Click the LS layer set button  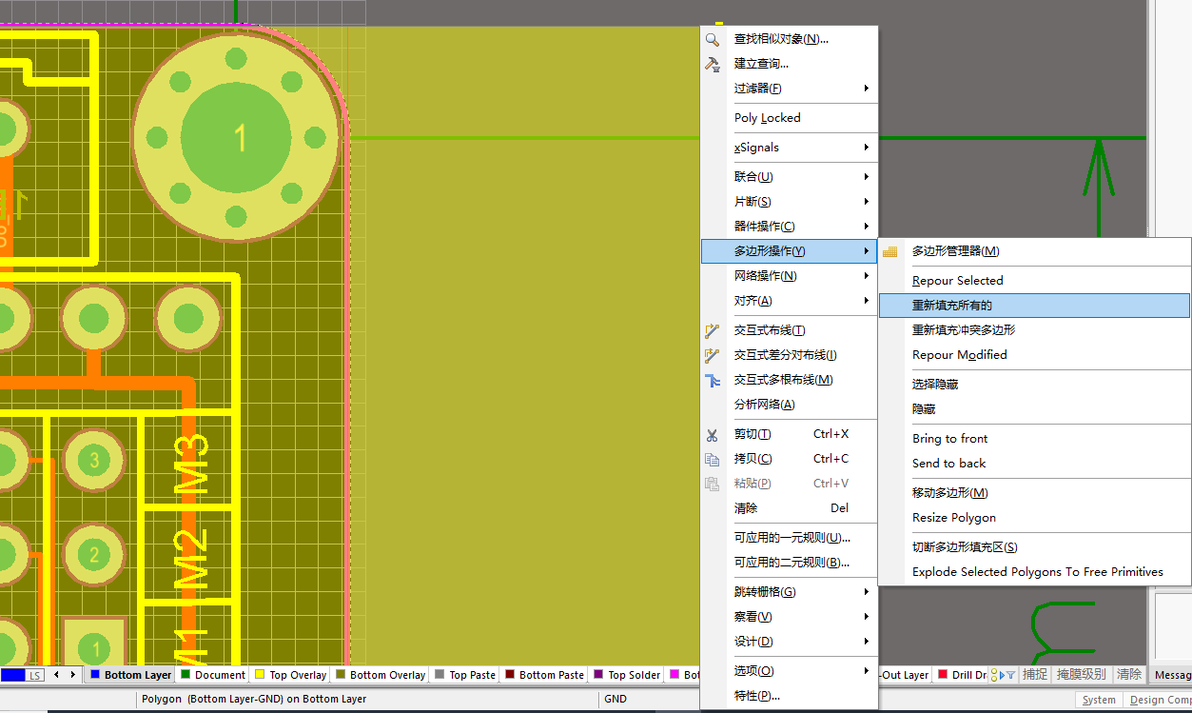[x=35, y=675]
